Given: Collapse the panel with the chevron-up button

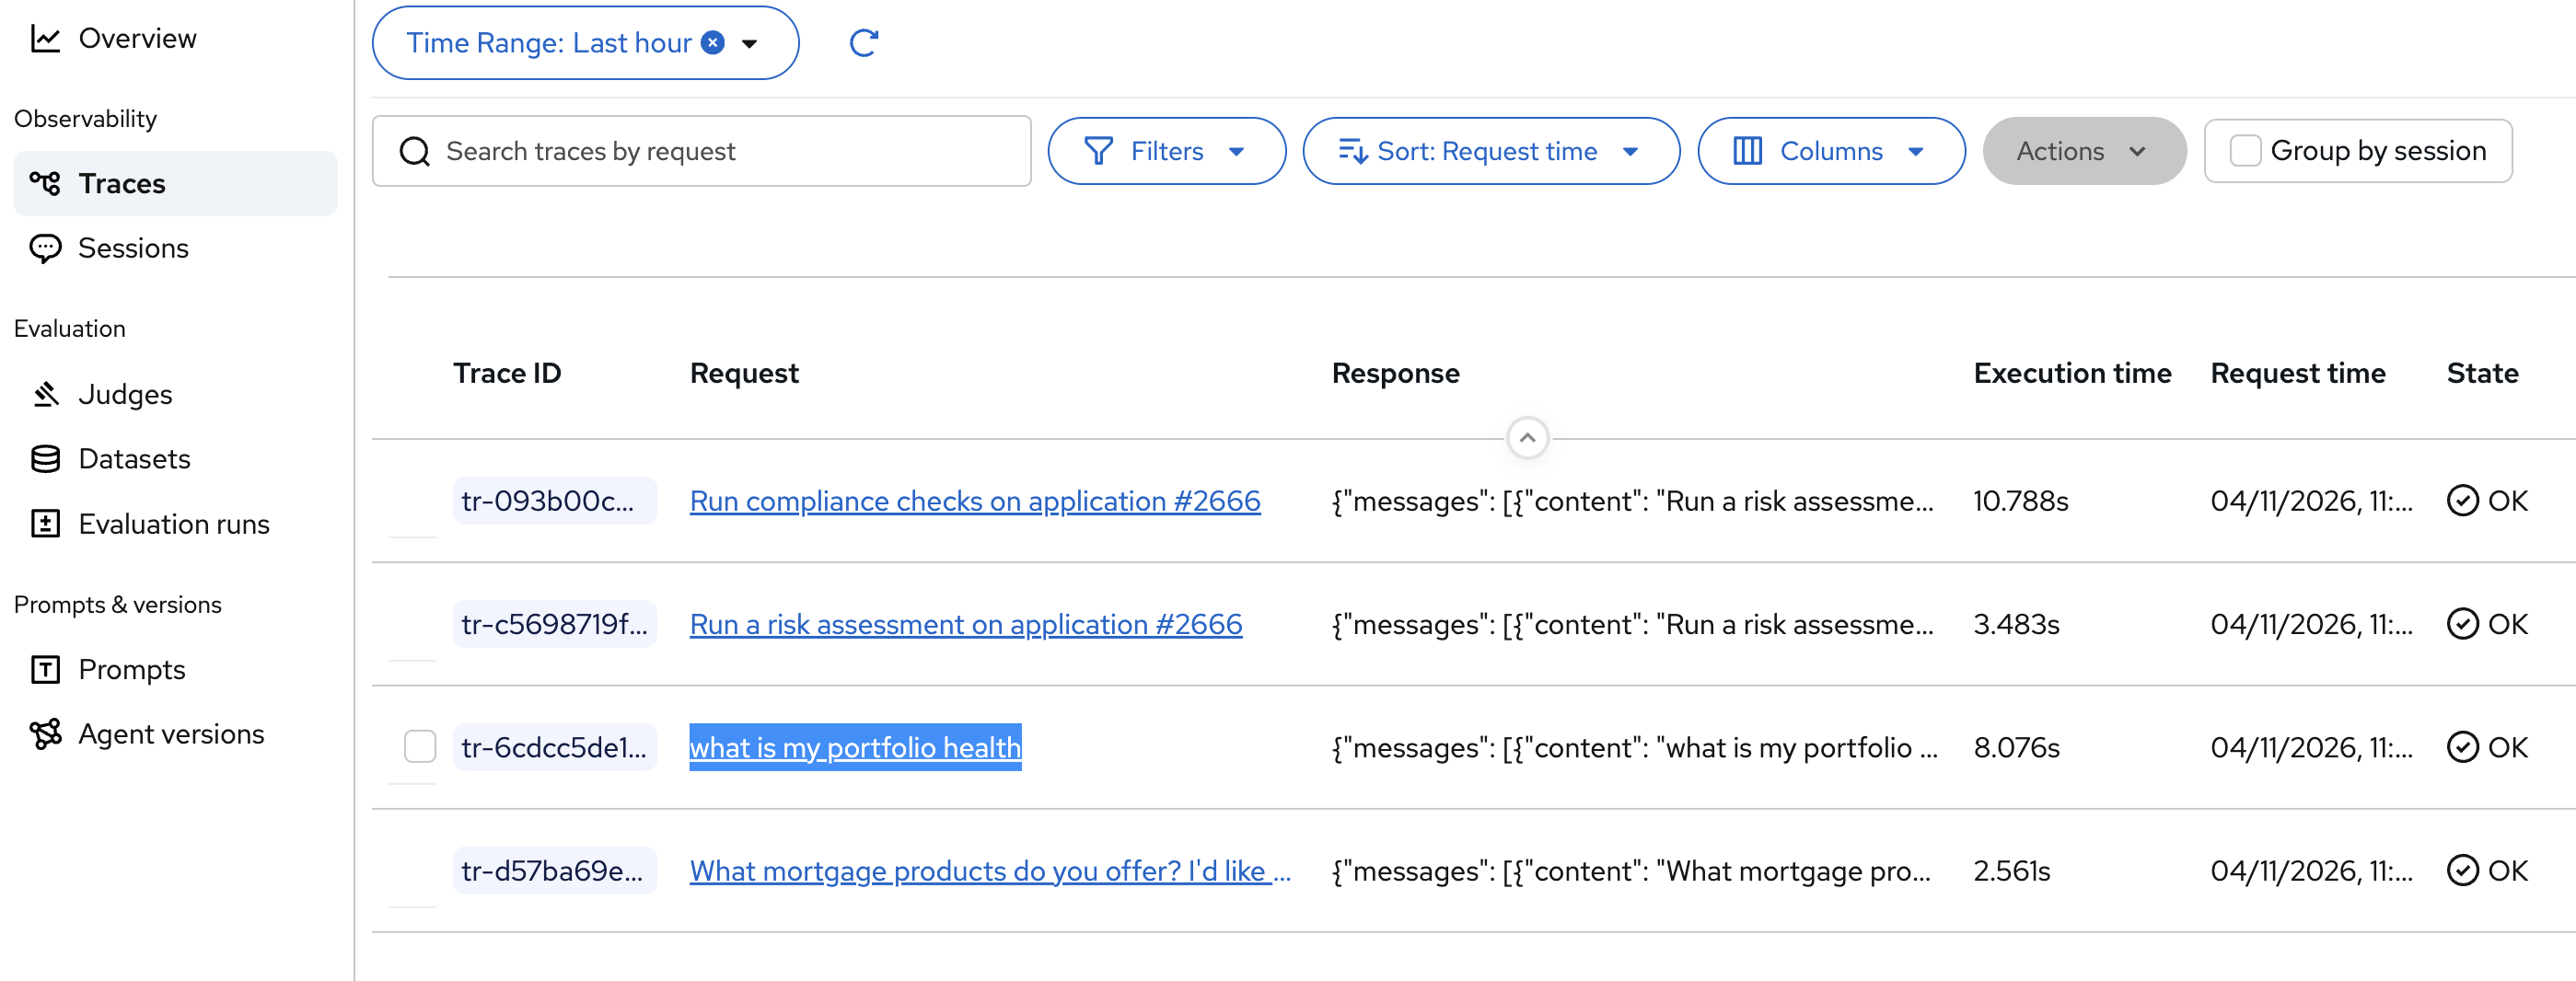Looking at the screenshot, I should click(x=1527, y=438).
